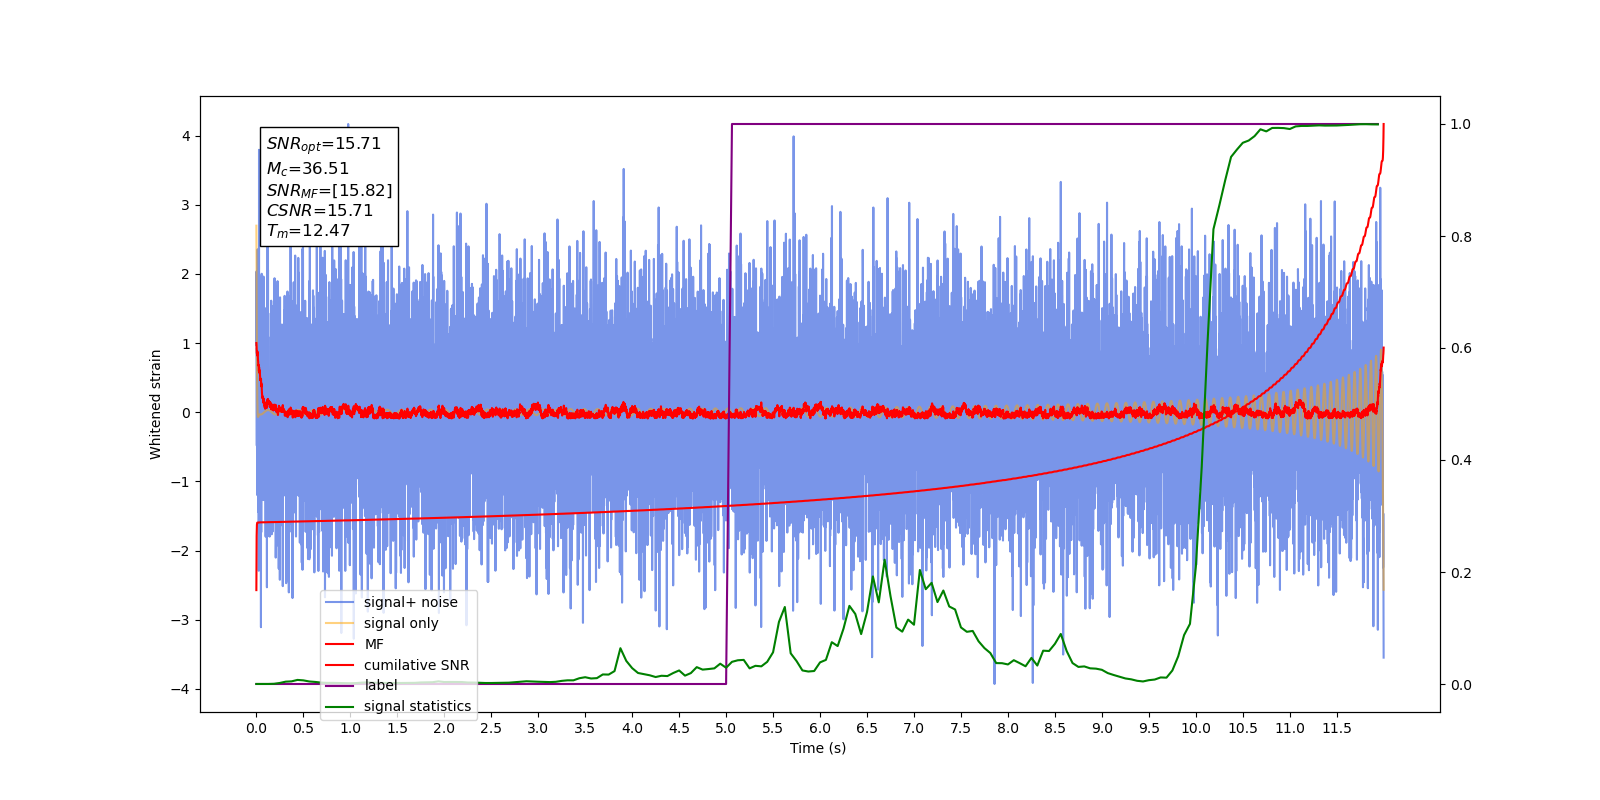
Task: Click the left y-axis tick label −3
Action: (x=181, y=620)
